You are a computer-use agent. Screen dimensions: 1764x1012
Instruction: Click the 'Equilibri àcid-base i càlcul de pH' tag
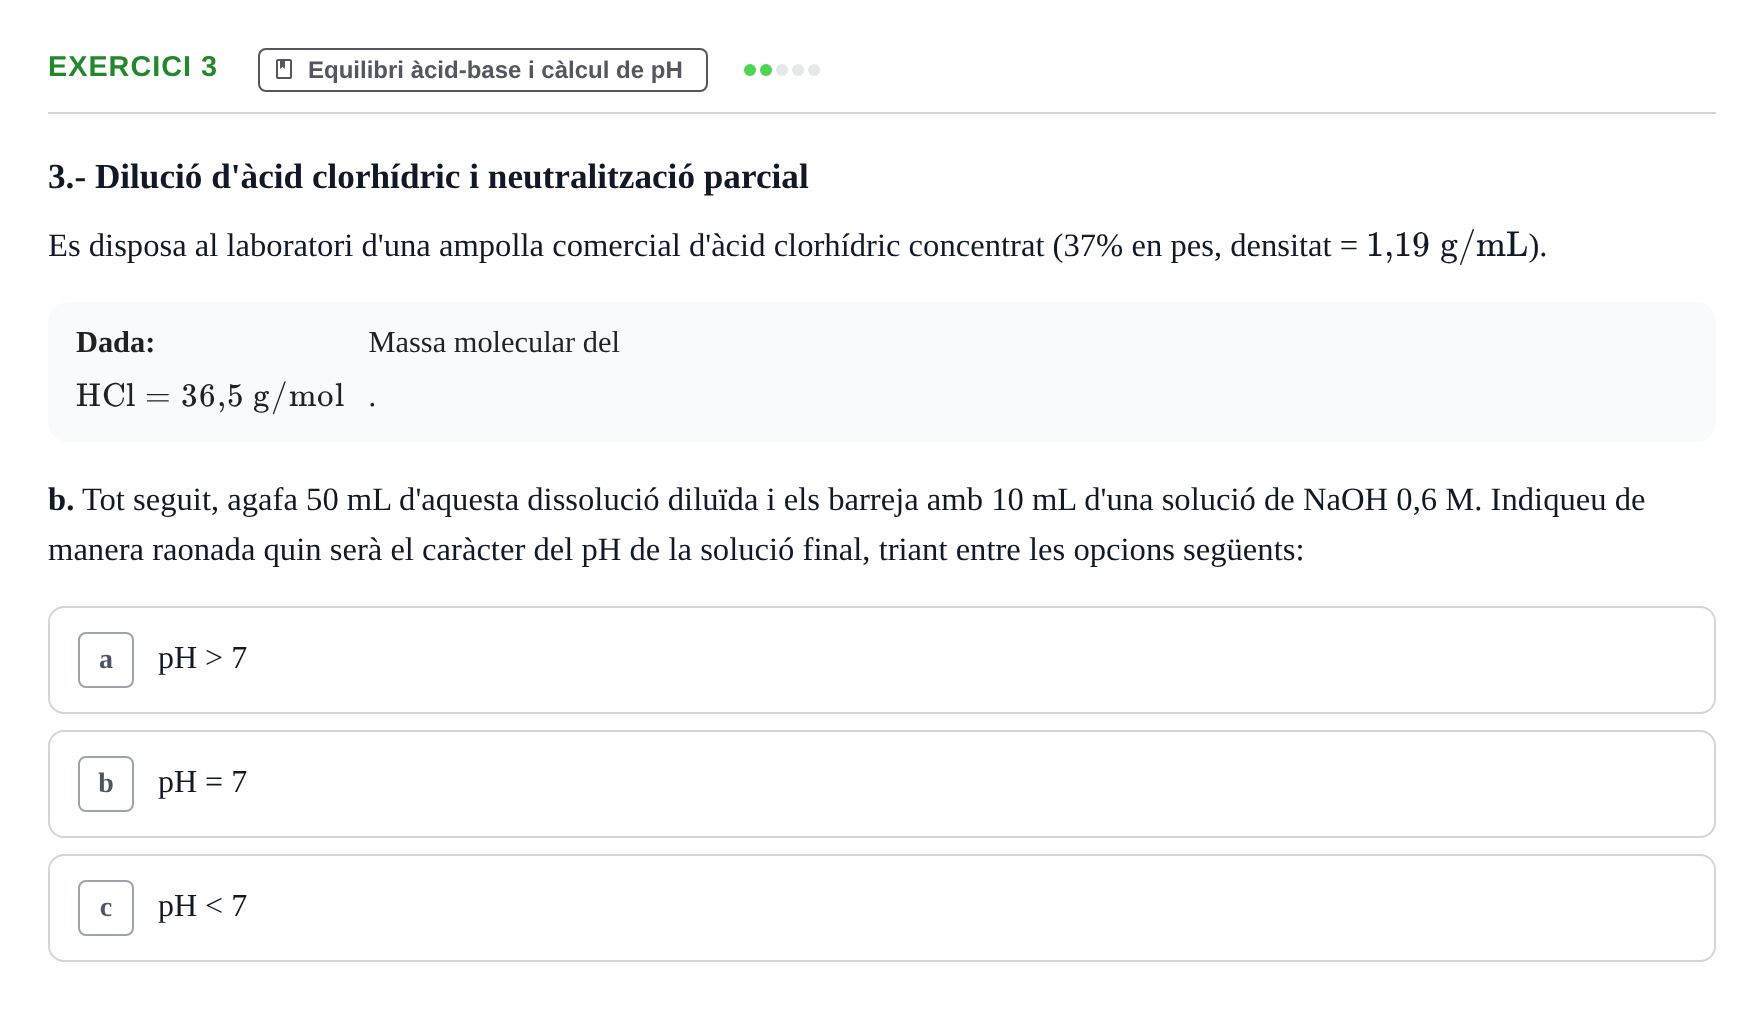(x=483, y=70)
